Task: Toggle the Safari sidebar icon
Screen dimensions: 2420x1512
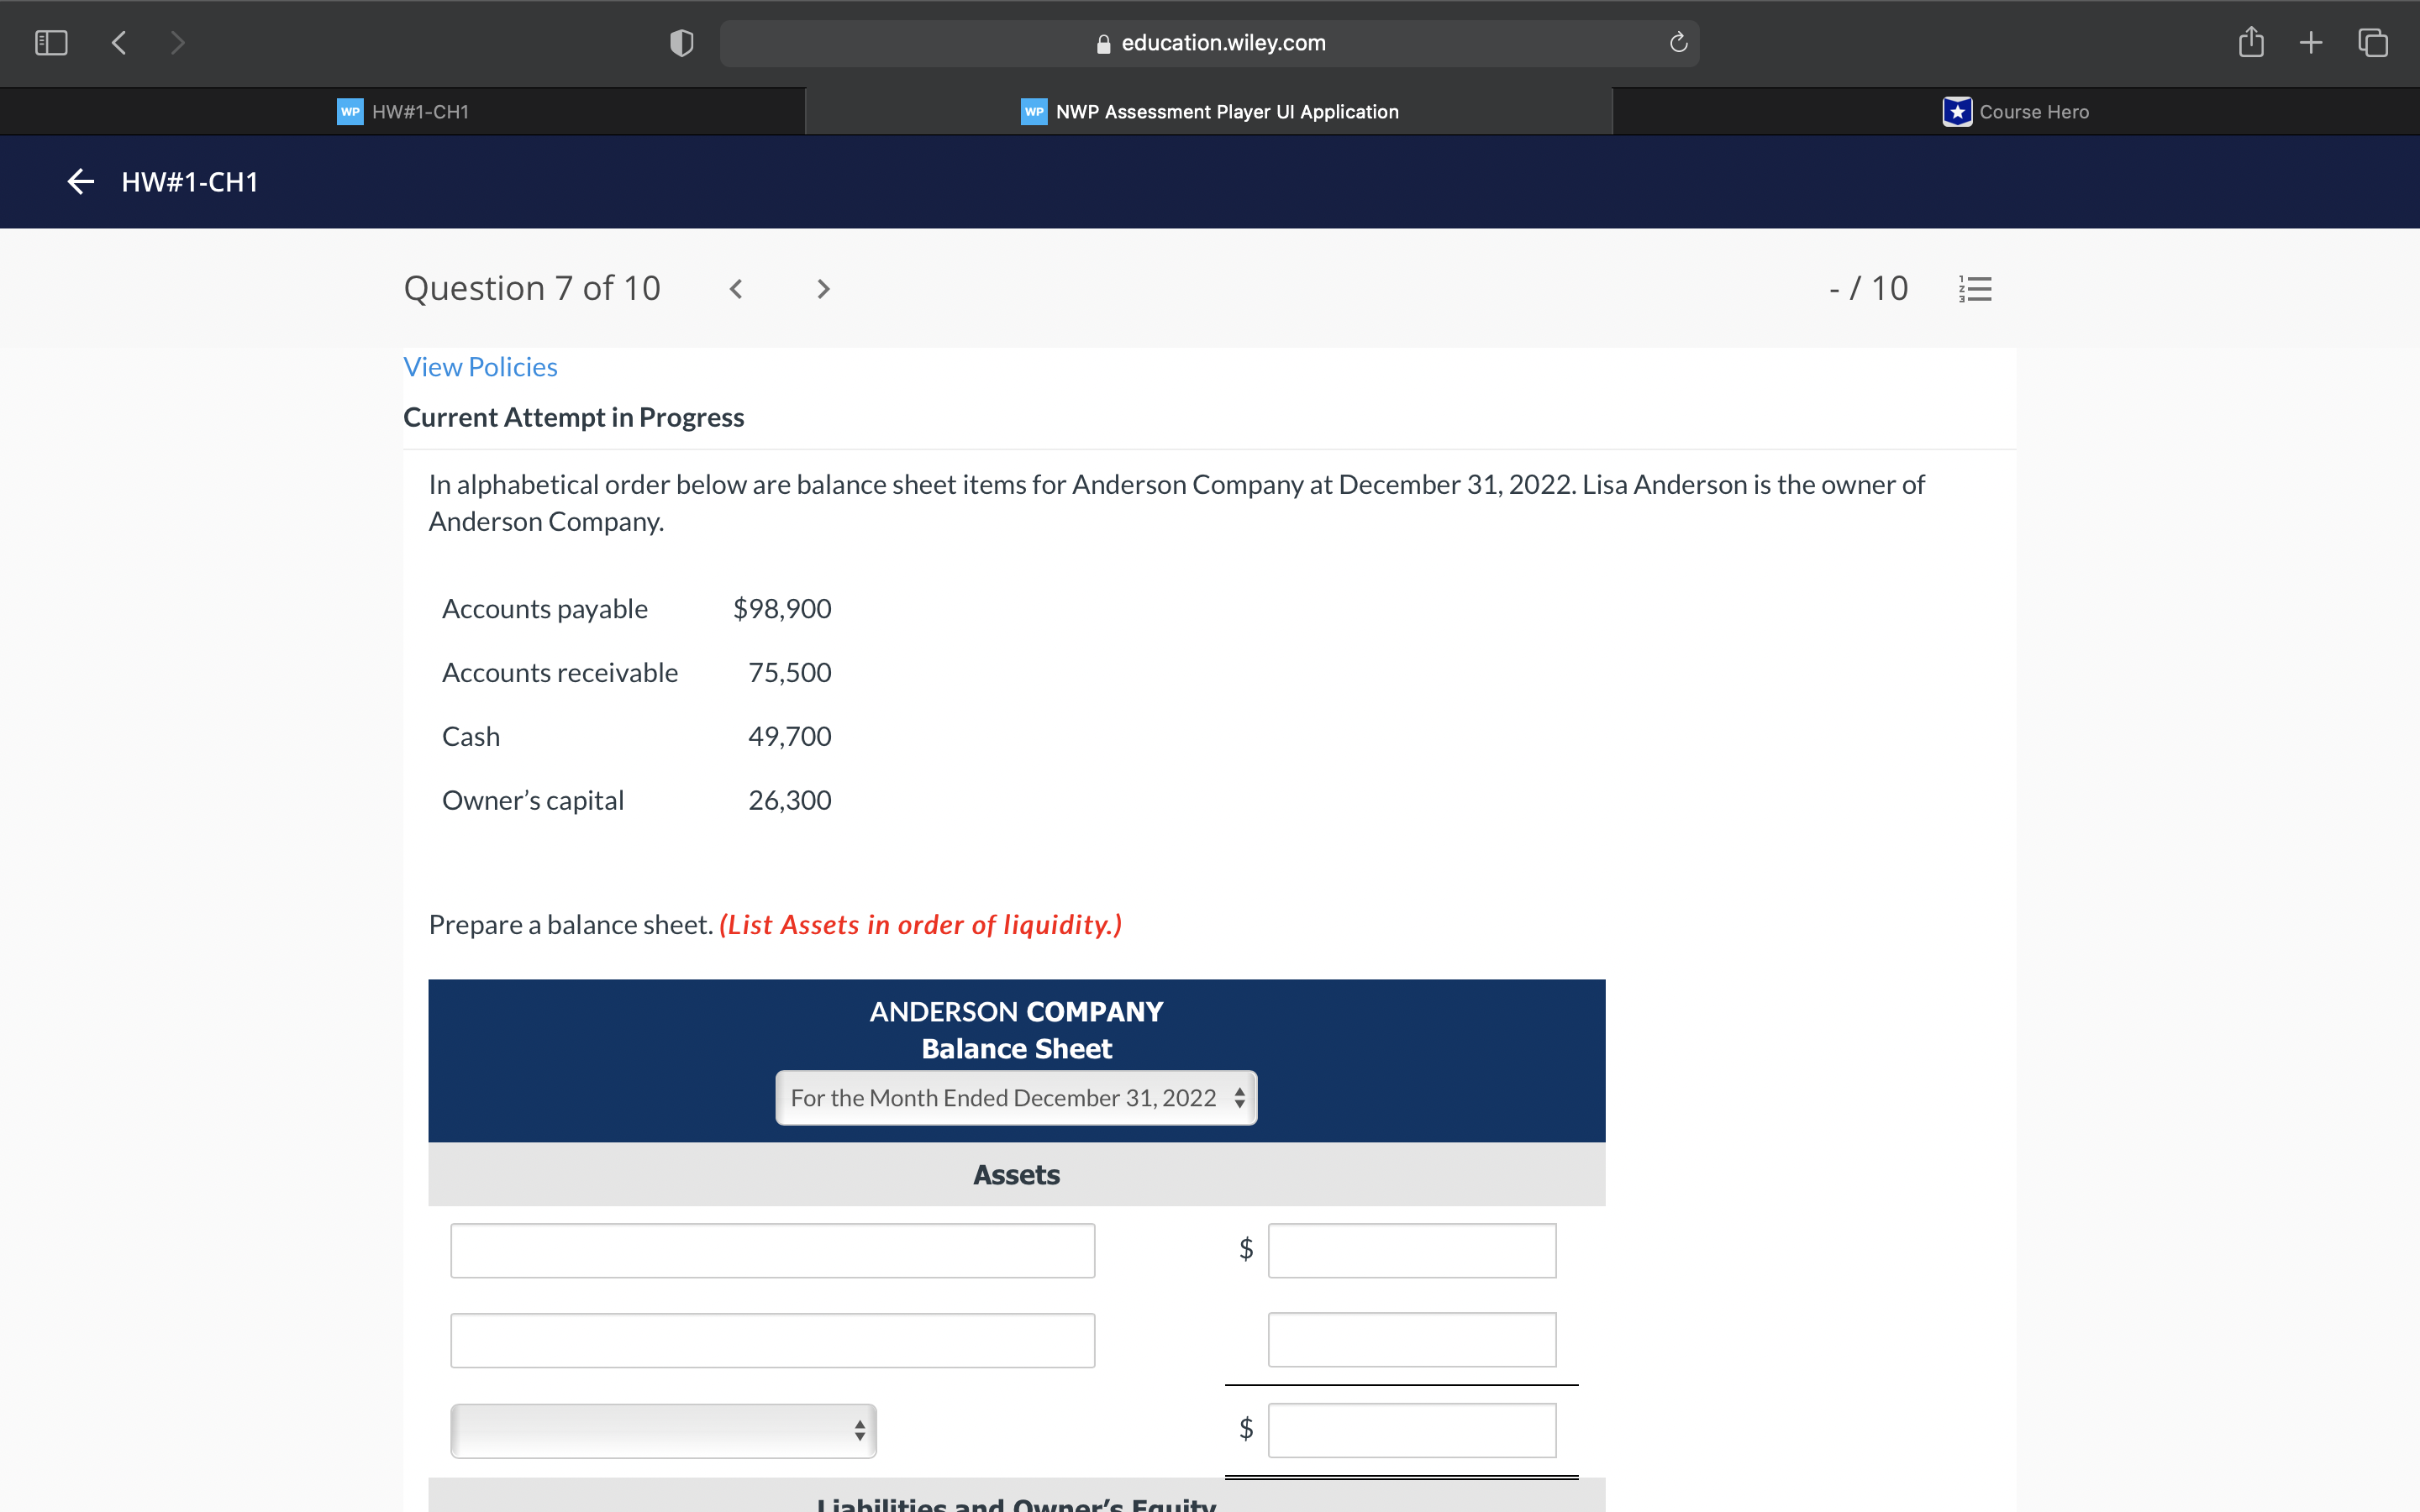Action: [51, 43]
